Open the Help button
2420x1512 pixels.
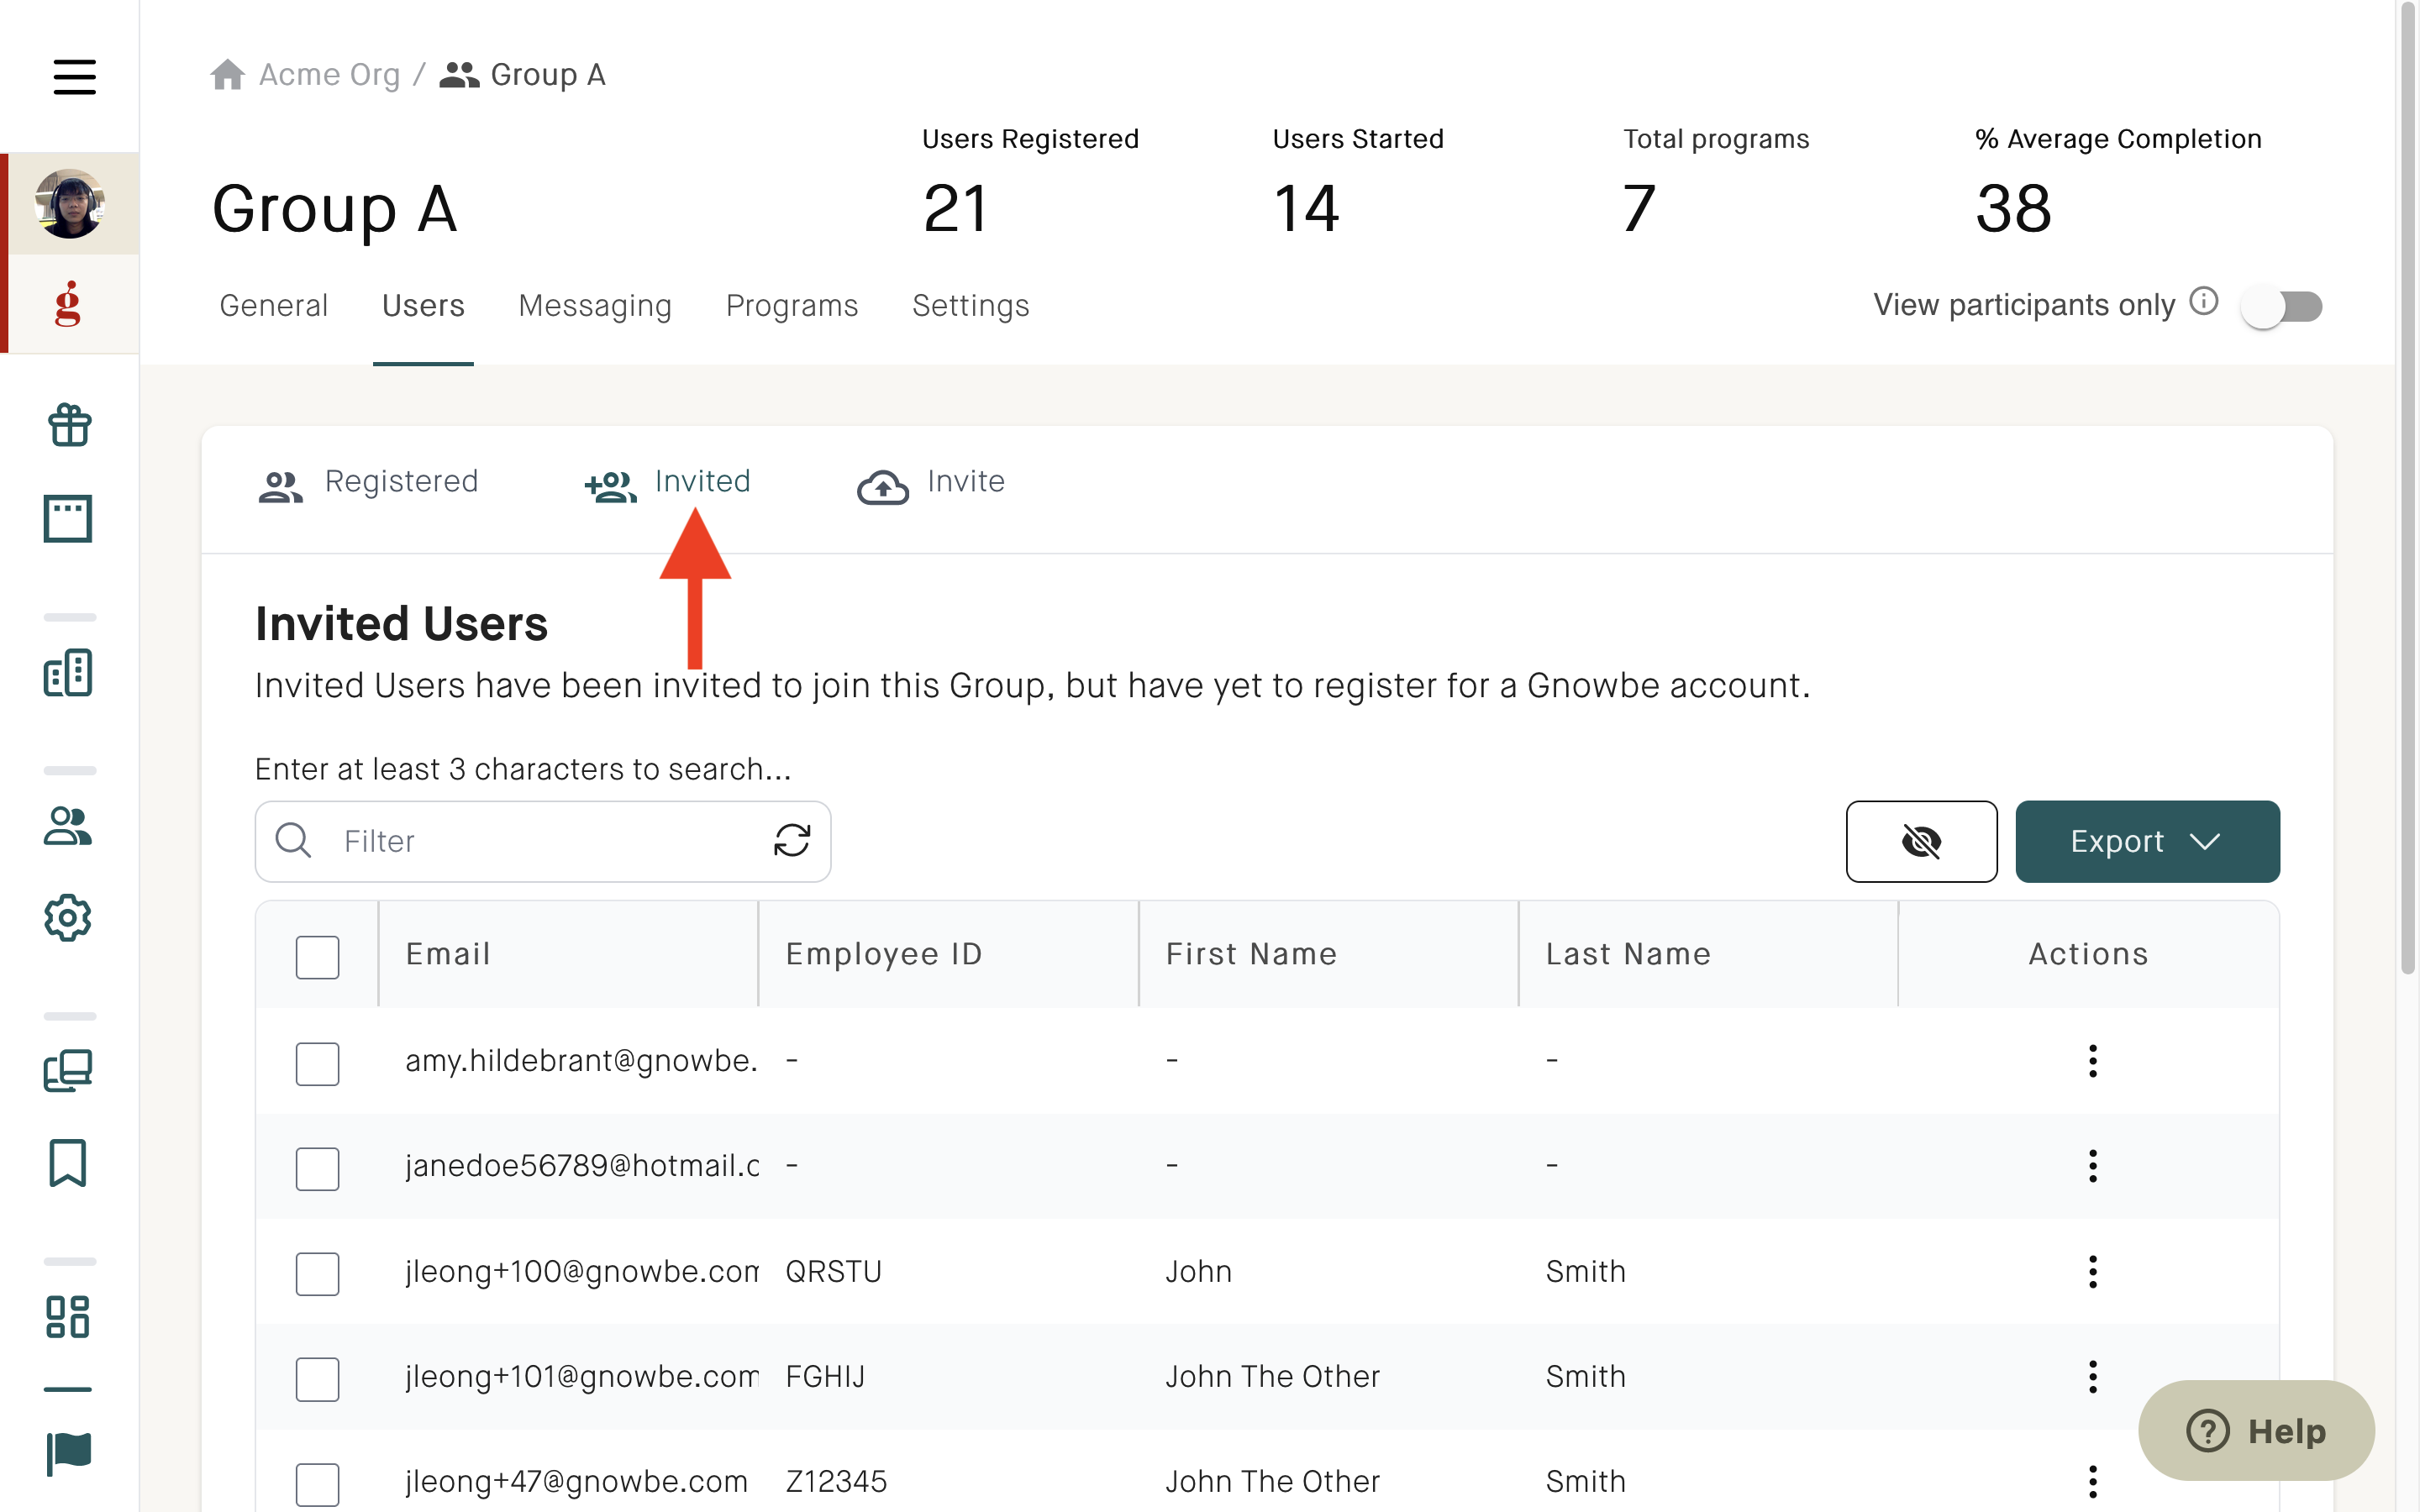(2256, 1430)
